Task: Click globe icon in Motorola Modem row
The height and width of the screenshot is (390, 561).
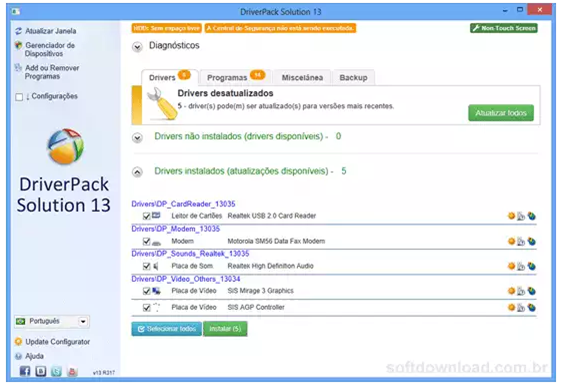Action: [x=532, y=242]
